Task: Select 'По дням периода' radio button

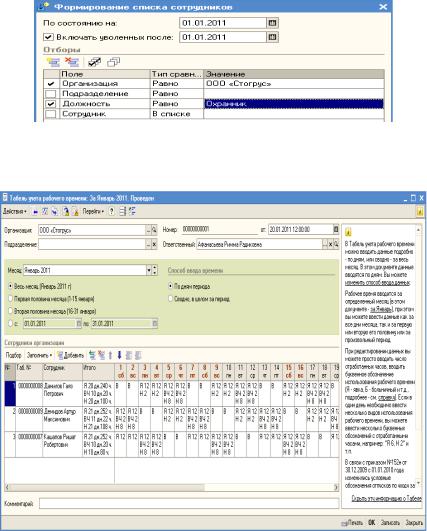Action: 171,286
